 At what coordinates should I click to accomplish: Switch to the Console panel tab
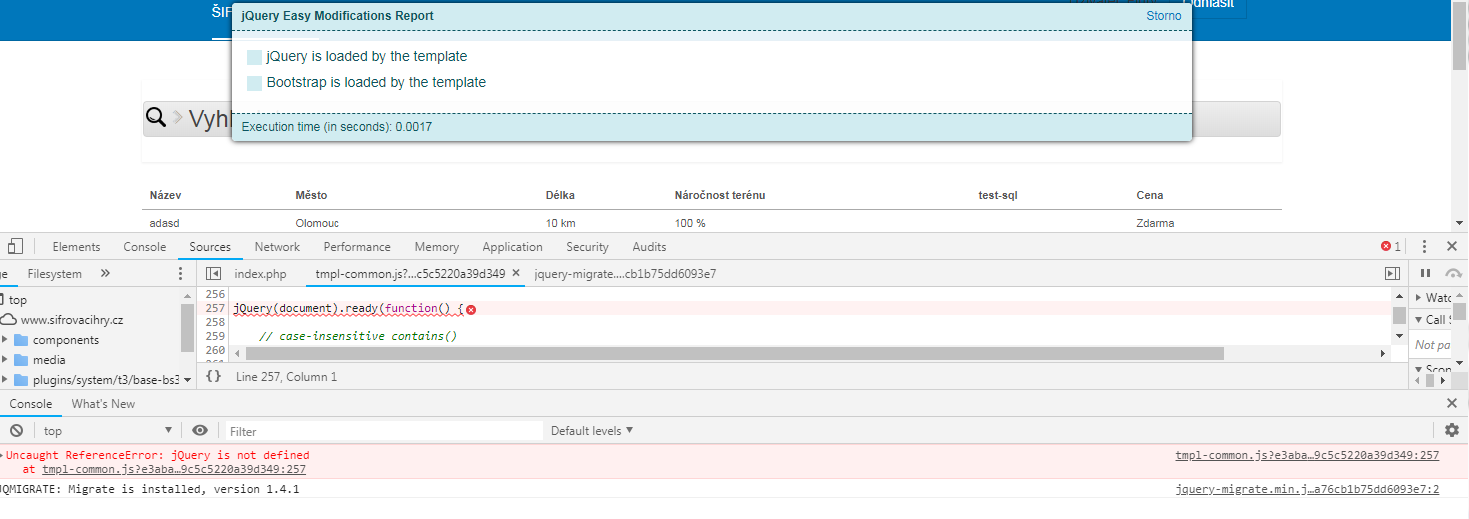coord(145,247)
